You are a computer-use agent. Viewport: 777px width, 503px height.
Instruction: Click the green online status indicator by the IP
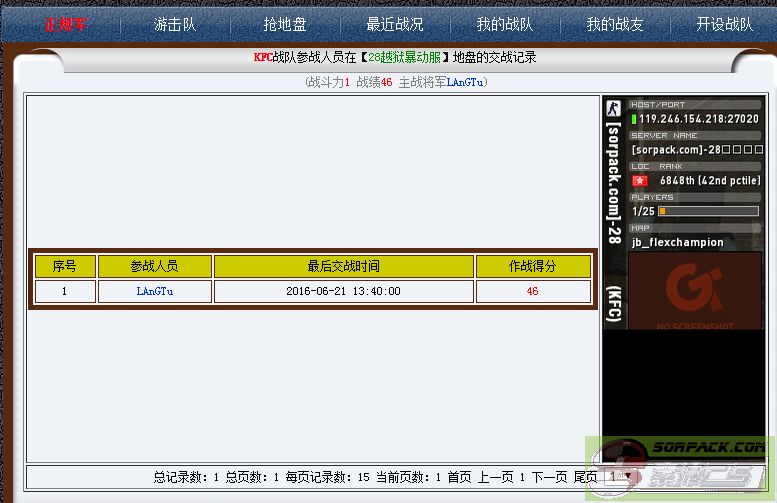pos(634,119)
